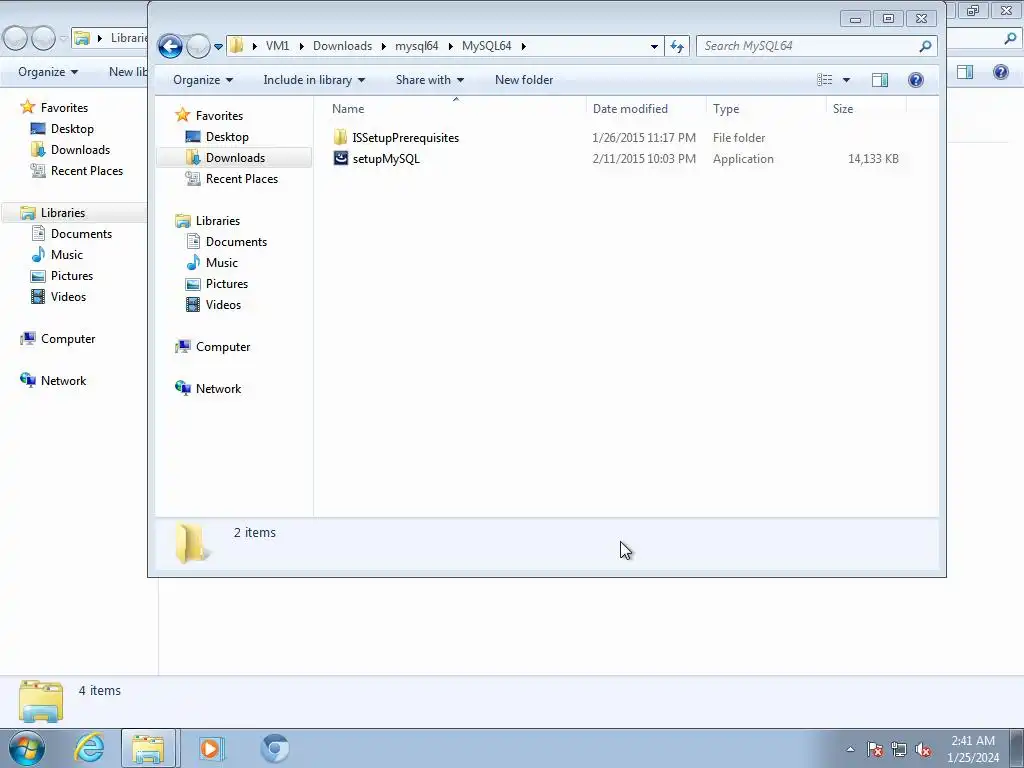Image resolution: width=1024 pixels, height=768 pixels.
Task: Open the Organize menu in MySQL64 window
Action: click(203, 80)
